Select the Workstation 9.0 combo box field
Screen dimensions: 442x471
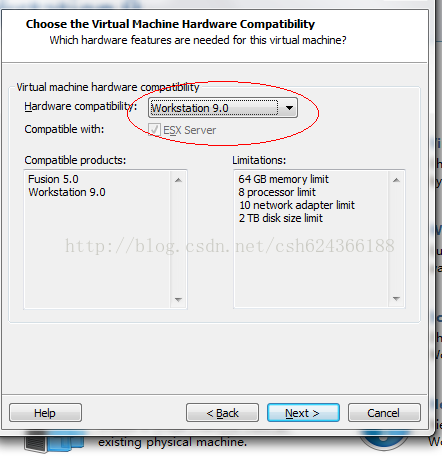pyautogui.click(x=223, y=108)
